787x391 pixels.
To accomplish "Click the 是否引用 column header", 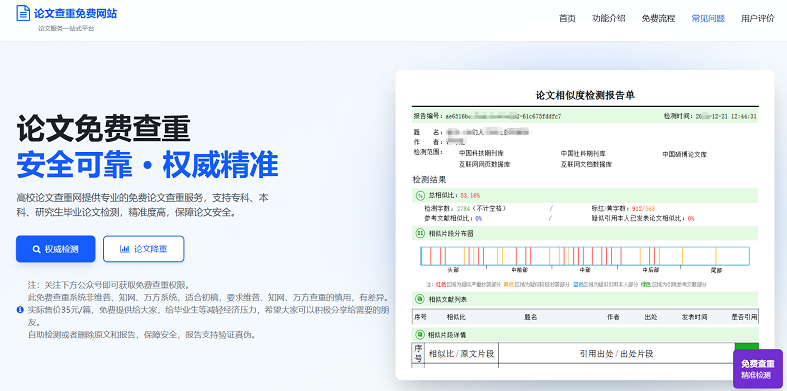I will point(744,317).
